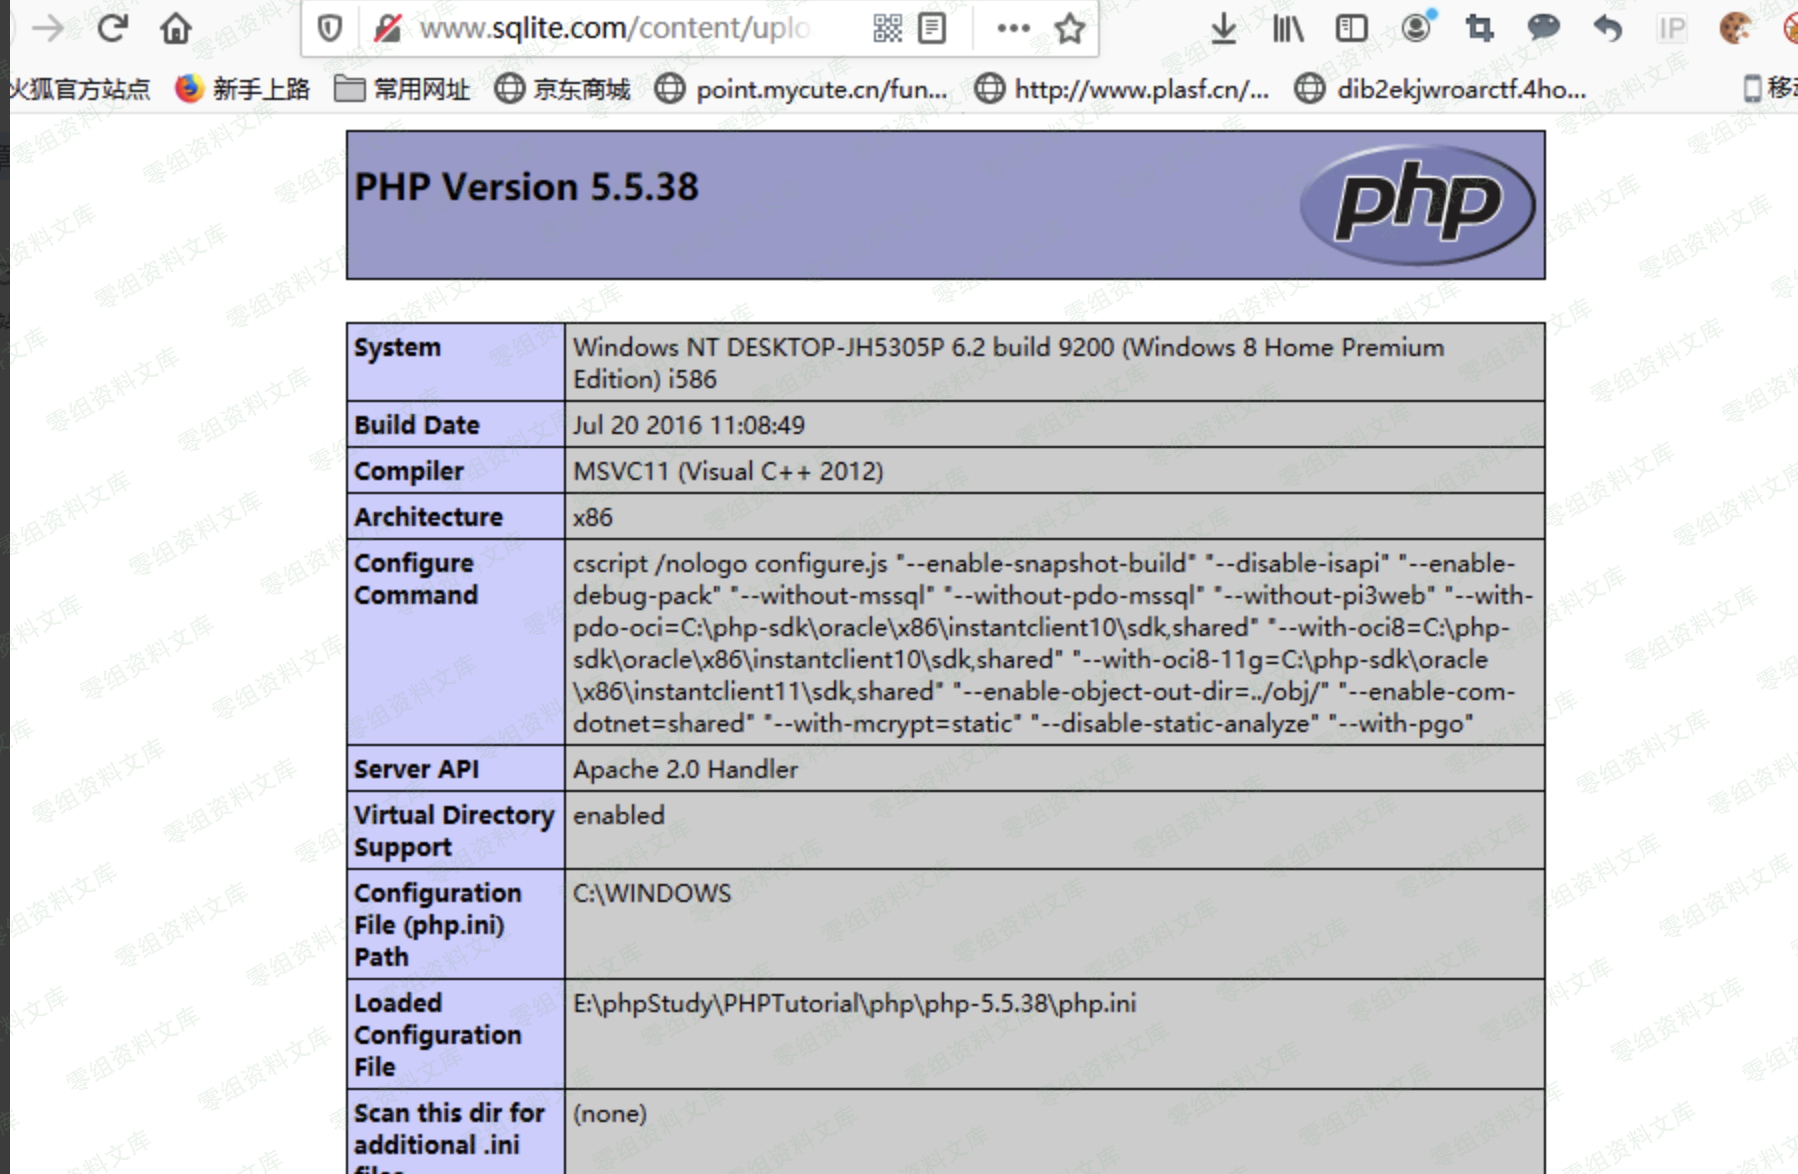Toggle the browser sidebar
Screen dimensions: 1798x1174
[1351, 28]
